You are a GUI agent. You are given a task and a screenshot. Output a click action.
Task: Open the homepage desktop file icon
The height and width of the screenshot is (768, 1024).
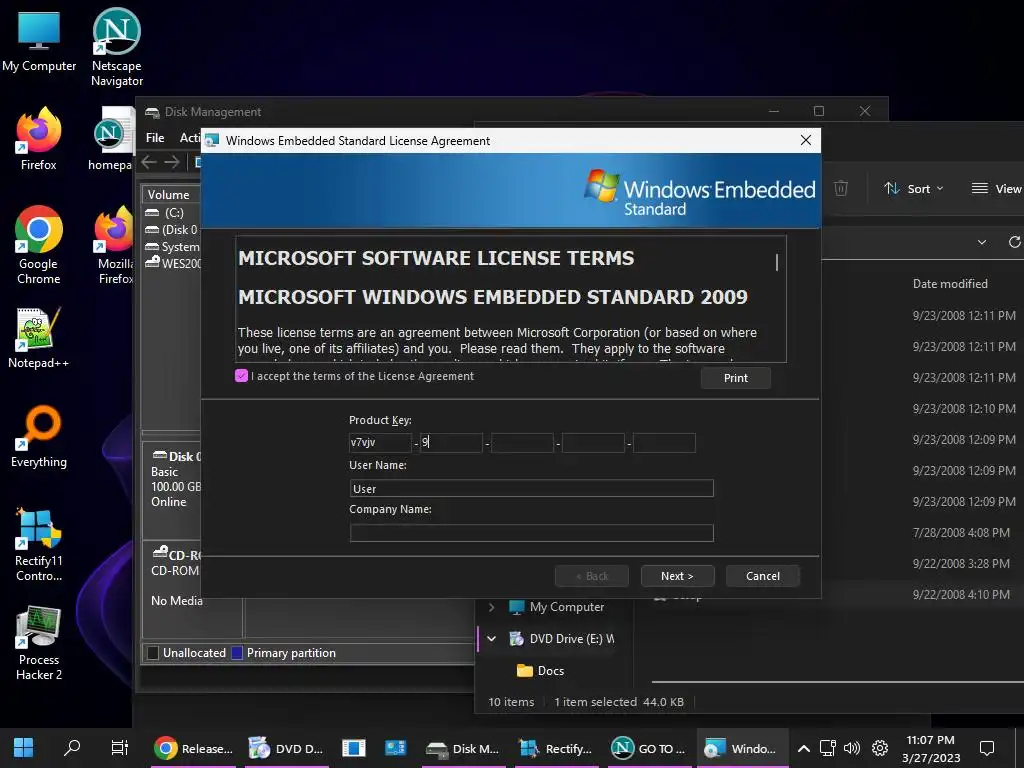(x=111, y=139)
